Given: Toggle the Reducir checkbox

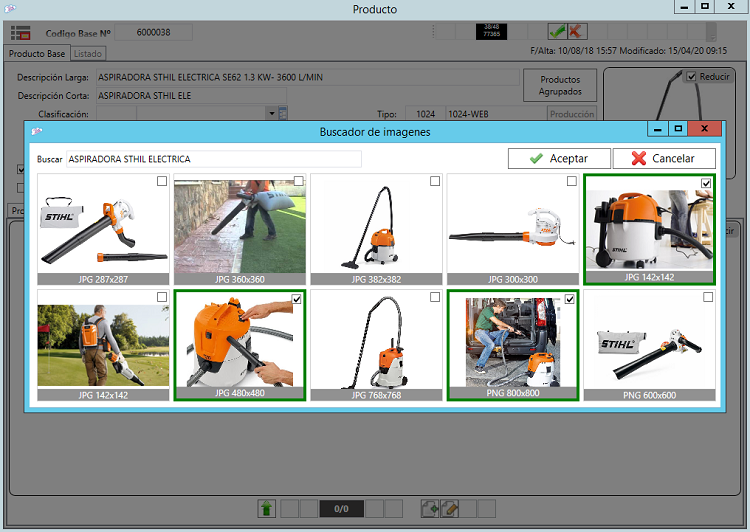Looking at the screenshot, I should click(x=691, y=77).
